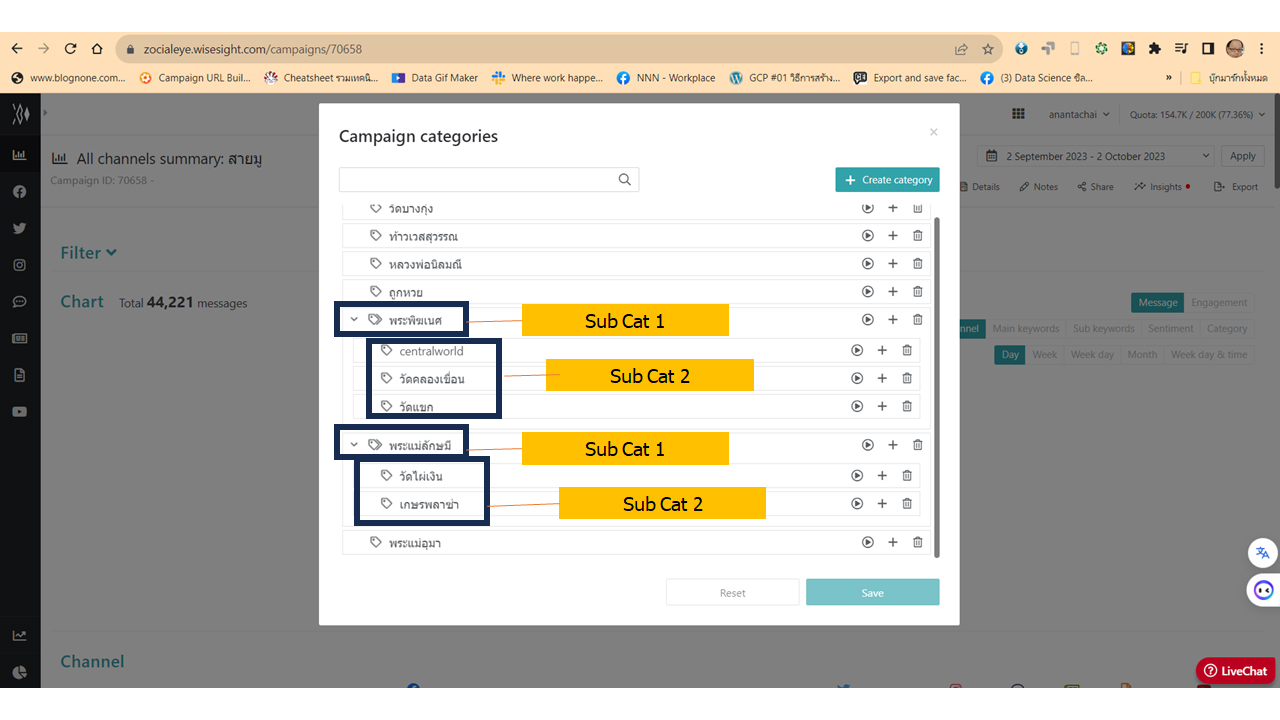The width and height of the screenshot is (1280, 720).
Task: Delete the centralworld subcategory
Action: coord(907,351)
